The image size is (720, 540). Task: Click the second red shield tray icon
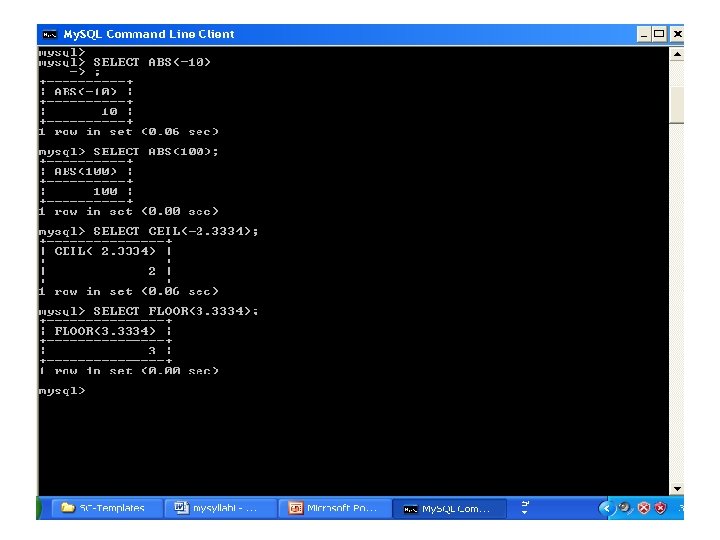(x=660, y=508)
